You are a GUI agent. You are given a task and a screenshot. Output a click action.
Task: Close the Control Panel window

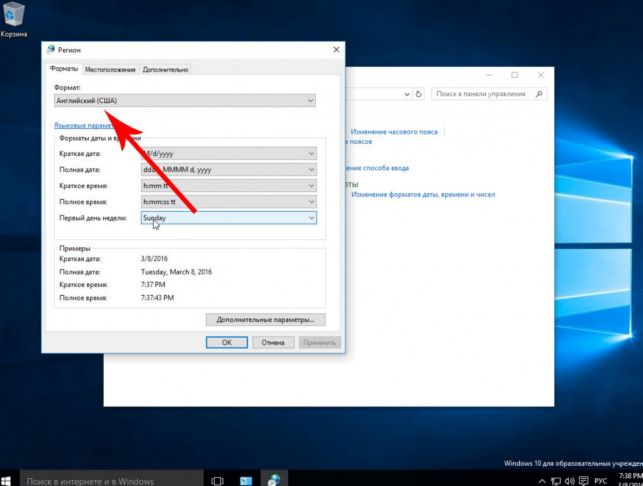point(541,75)
